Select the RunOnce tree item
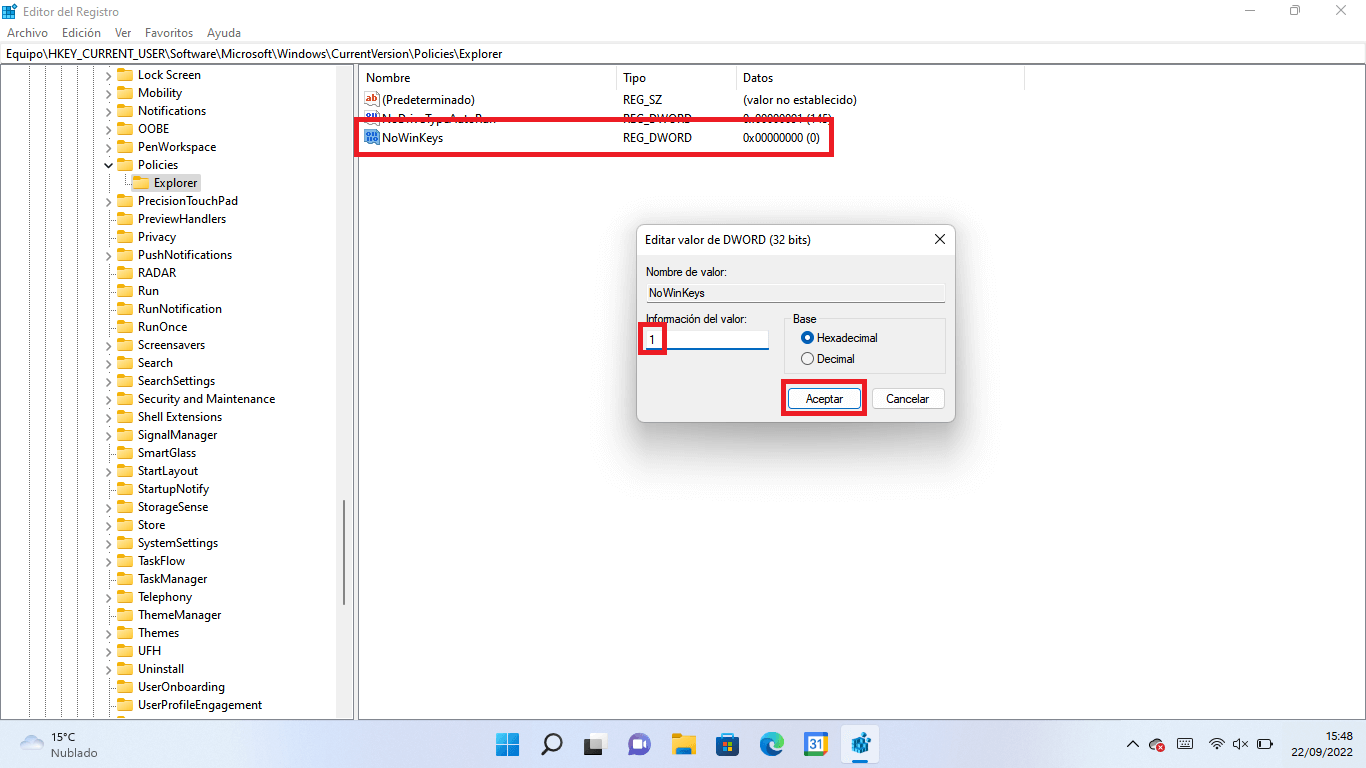1366x768 pixels. point(162,327)
